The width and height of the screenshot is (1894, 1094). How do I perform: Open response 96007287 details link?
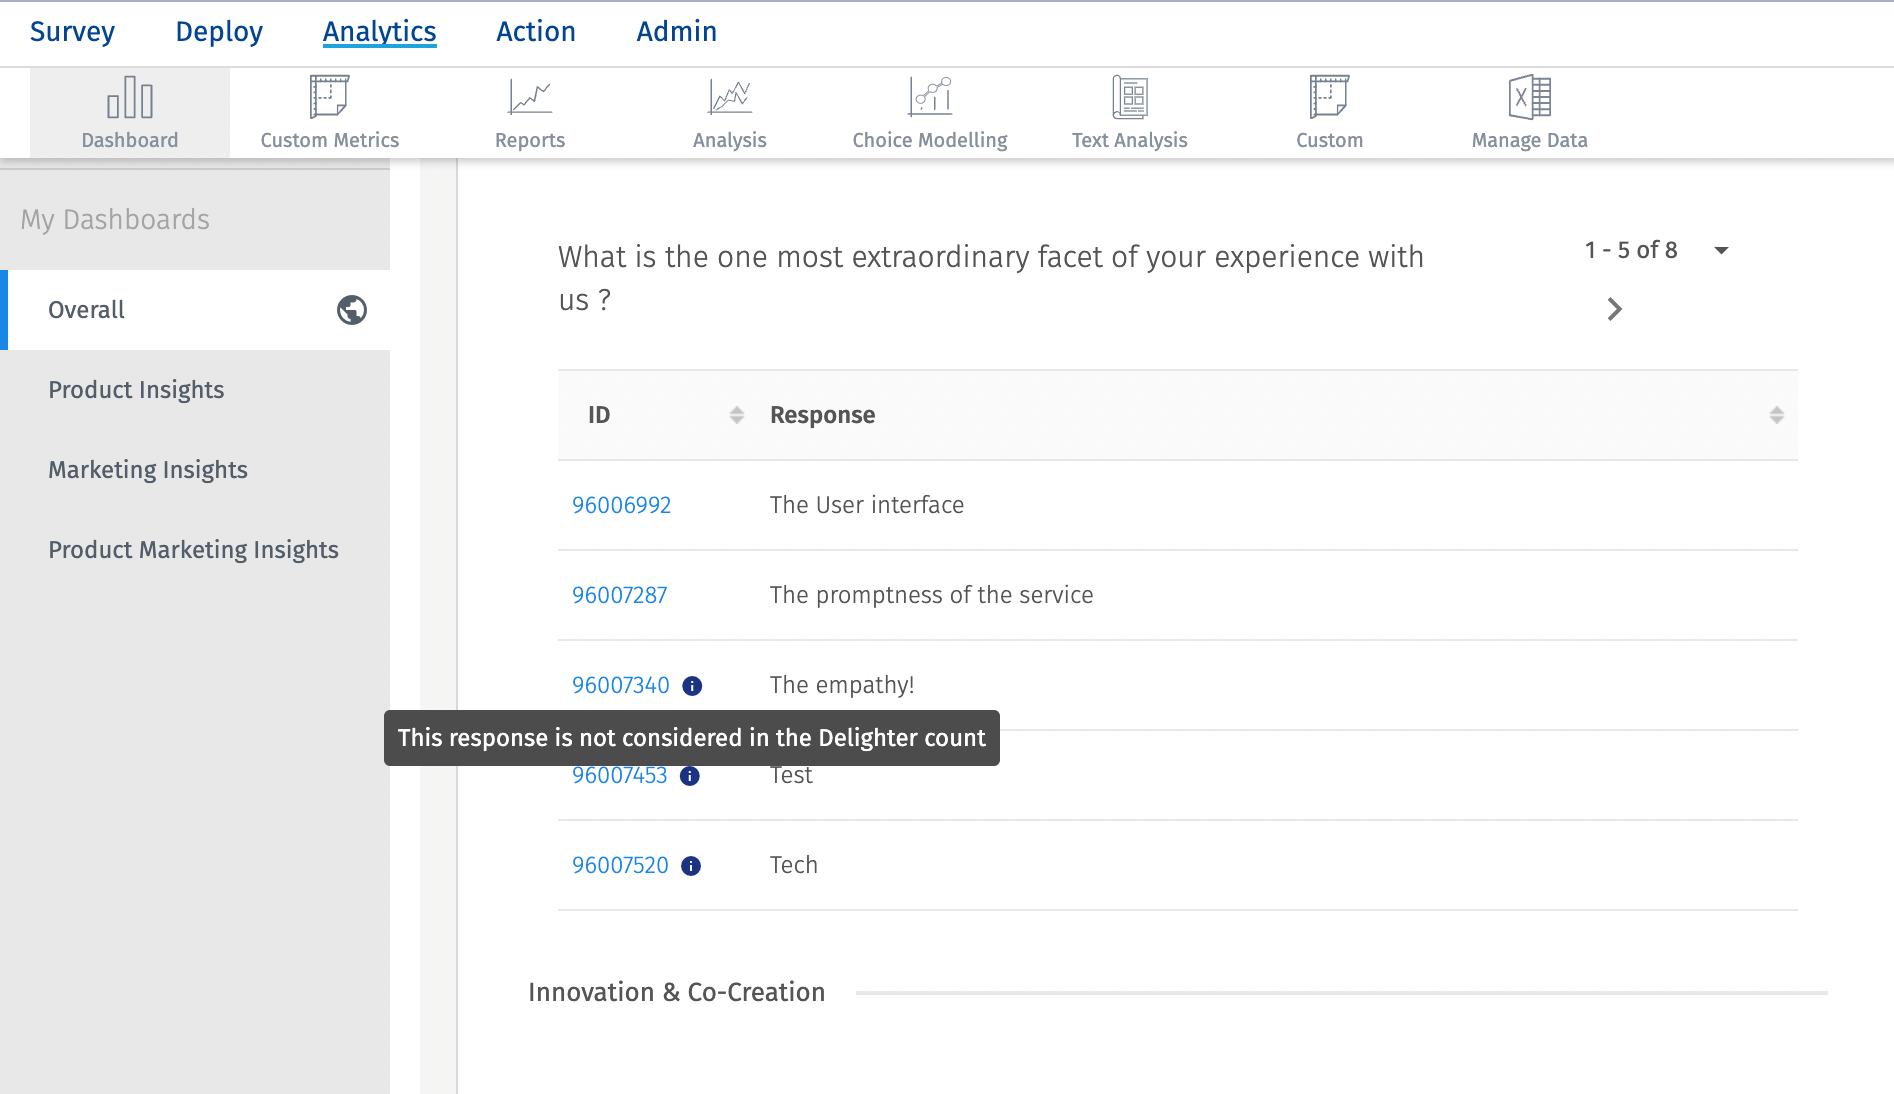(x=619, y=594)
